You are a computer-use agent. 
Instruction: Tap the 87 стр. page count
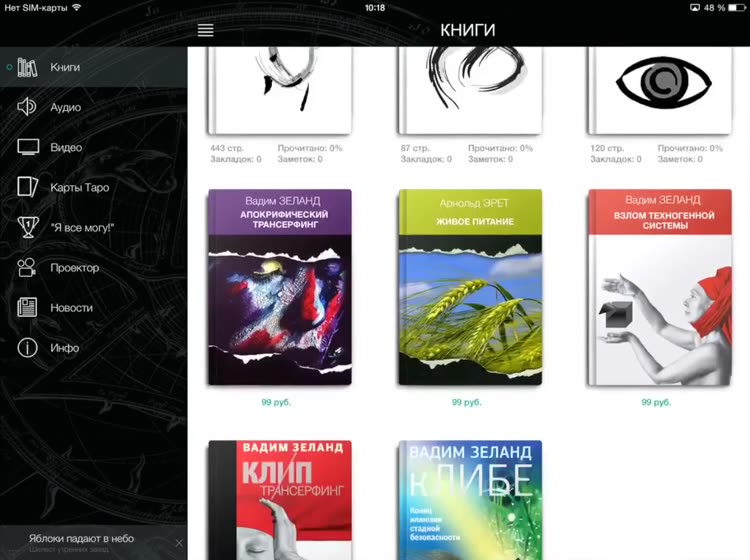[x=415, y=148]
